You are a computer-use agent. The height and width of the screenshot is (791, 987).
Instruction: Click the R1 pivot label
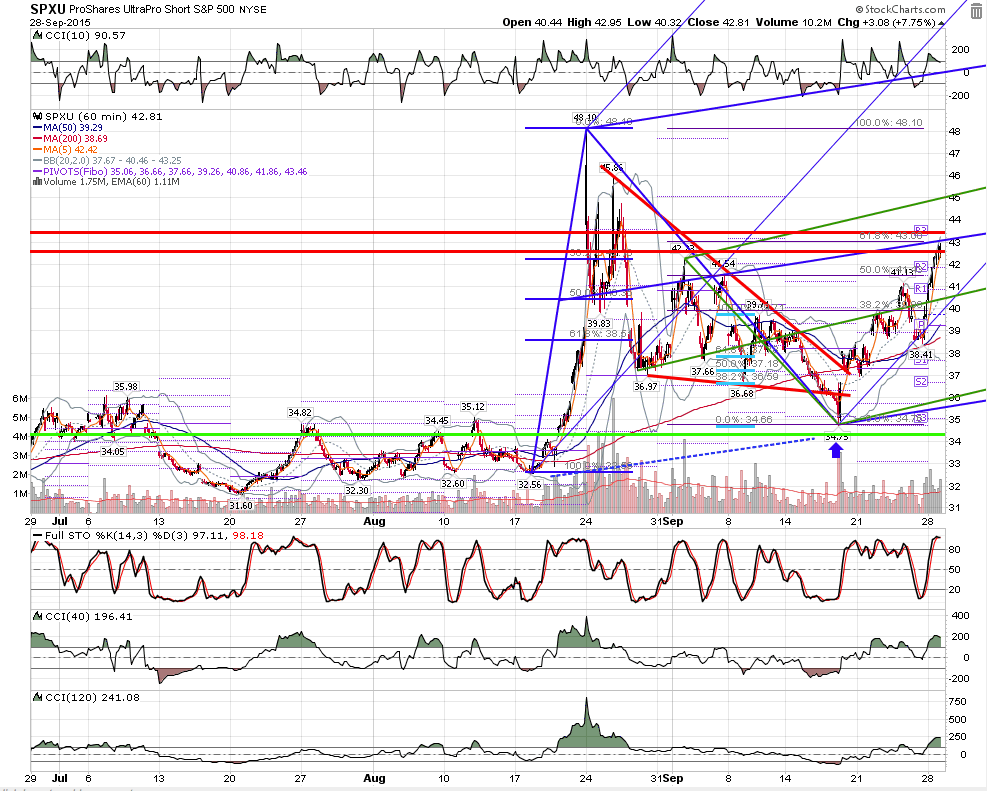point(921,288)
